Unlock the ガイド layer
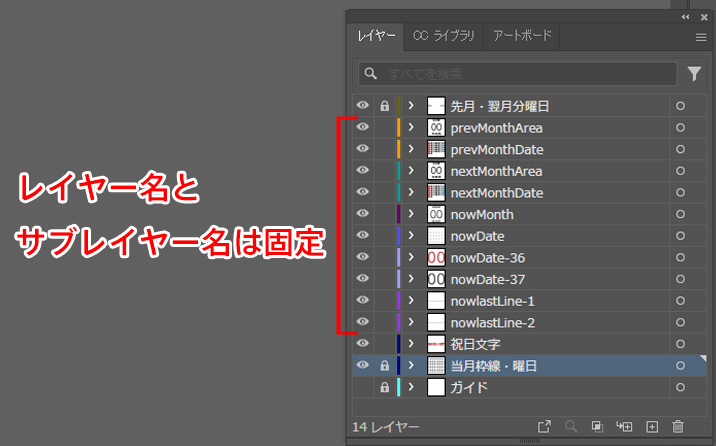This screenshot has height=446, width=716. 384,387
